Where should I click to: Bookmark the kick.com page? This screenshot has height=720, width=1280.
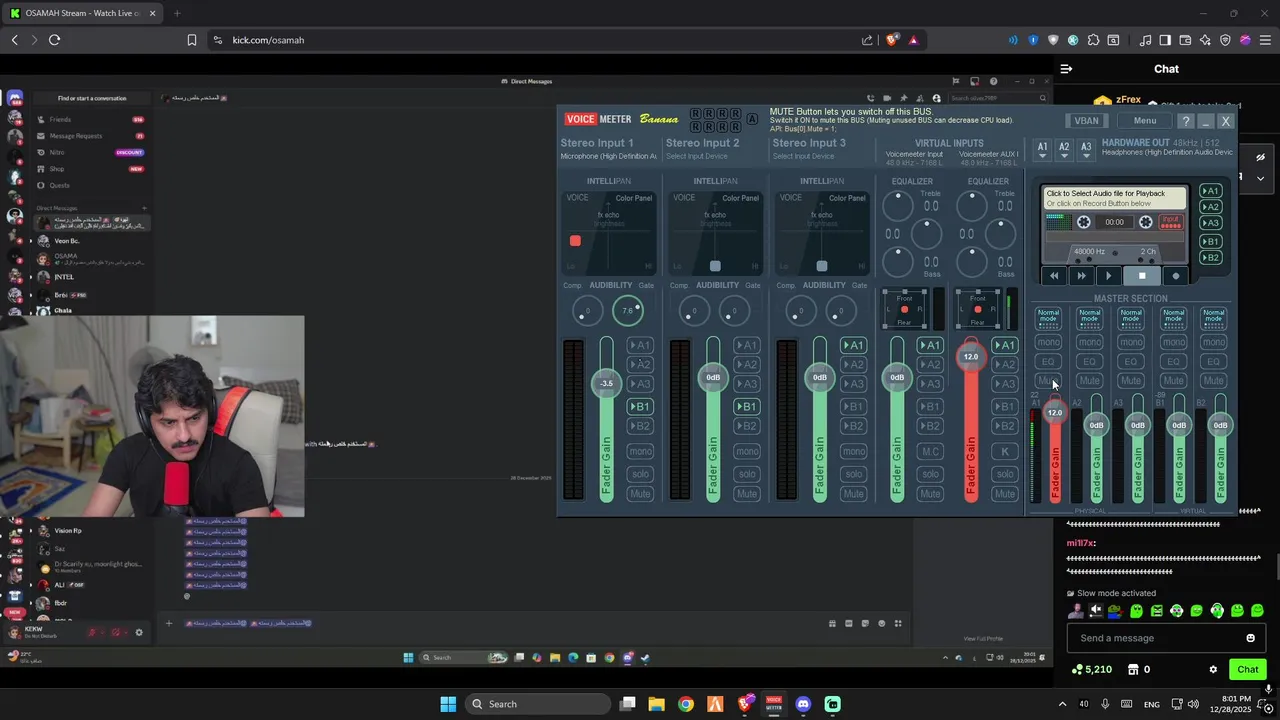191,40
